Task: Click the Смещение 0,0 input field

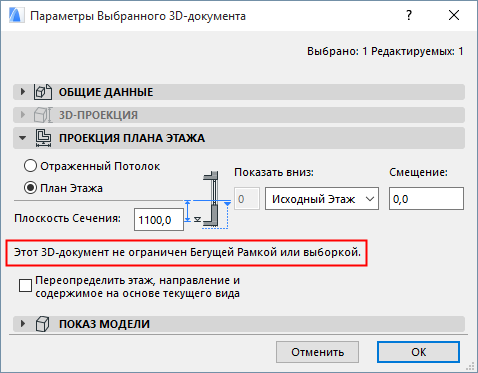Action: (426, 199)
